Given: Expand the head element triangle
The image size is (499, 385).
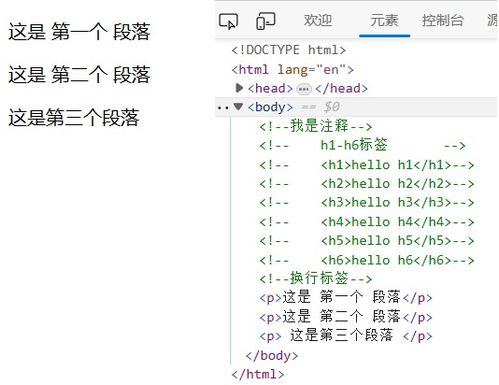Looking at the screenshot, I should pos(239,88).
